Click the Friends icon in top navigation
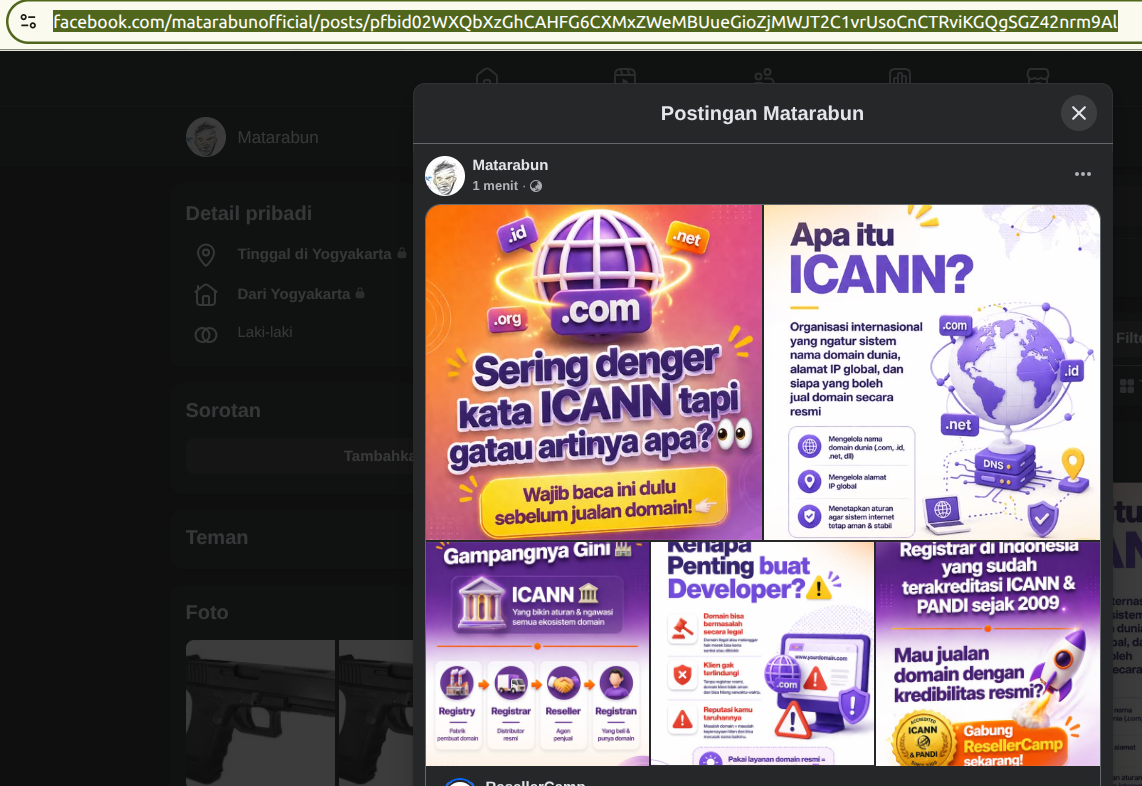 [763, 76]
